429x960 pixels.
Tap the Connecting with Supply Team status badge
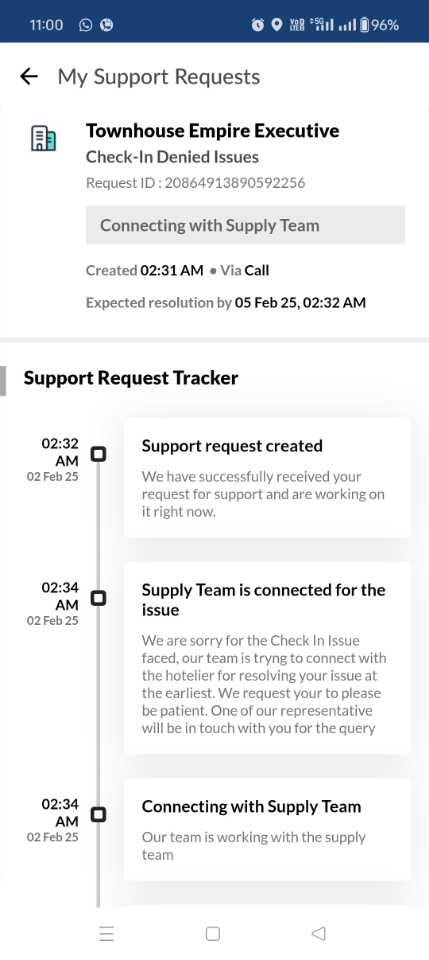245,225
